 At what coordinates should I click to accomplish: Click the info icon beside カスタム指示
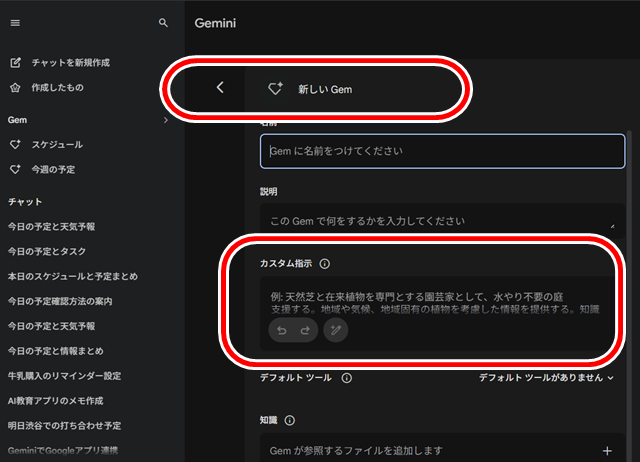tap(324, 264)
